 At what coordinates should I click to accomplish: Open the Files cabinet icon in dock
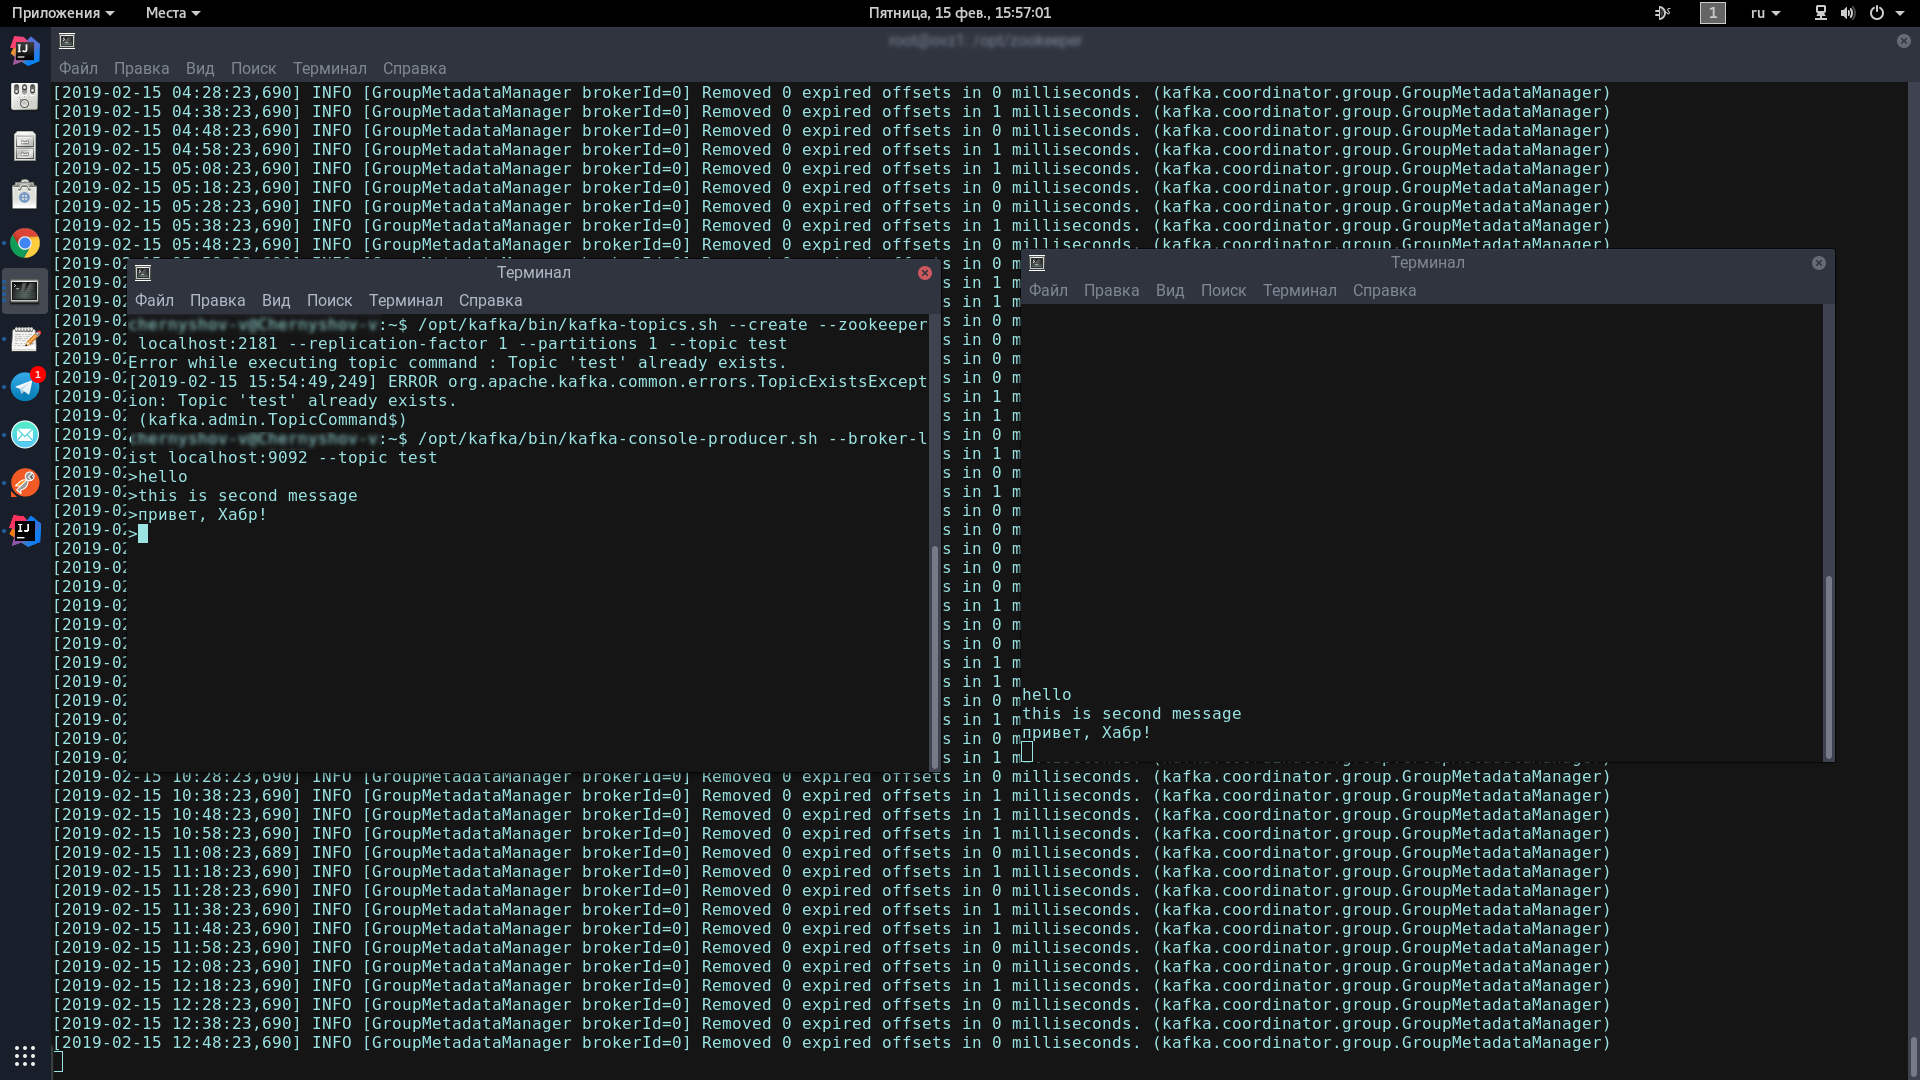(x=25, y=146)
